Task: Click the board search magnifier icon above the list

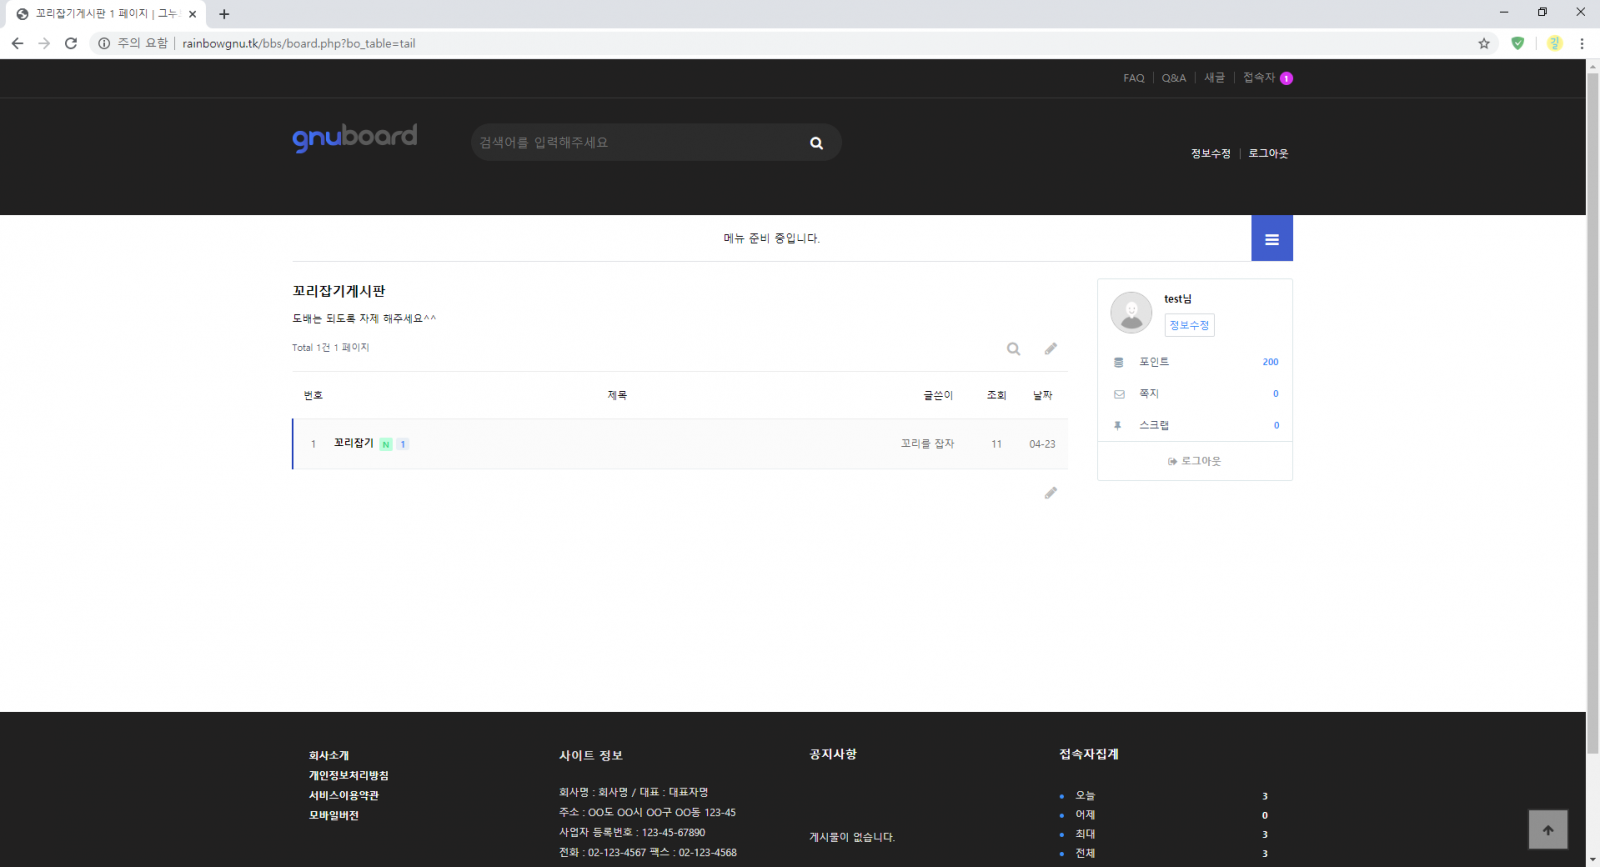Action: pyautogui.click(x=1013, y=349)
